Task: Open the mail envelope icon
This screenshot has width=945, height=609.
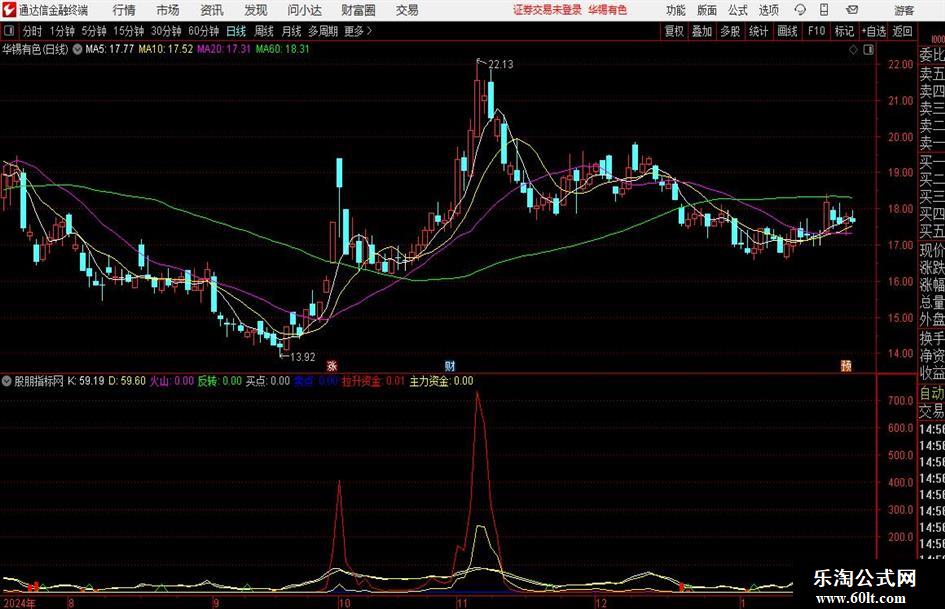Action: click(852, 10)
